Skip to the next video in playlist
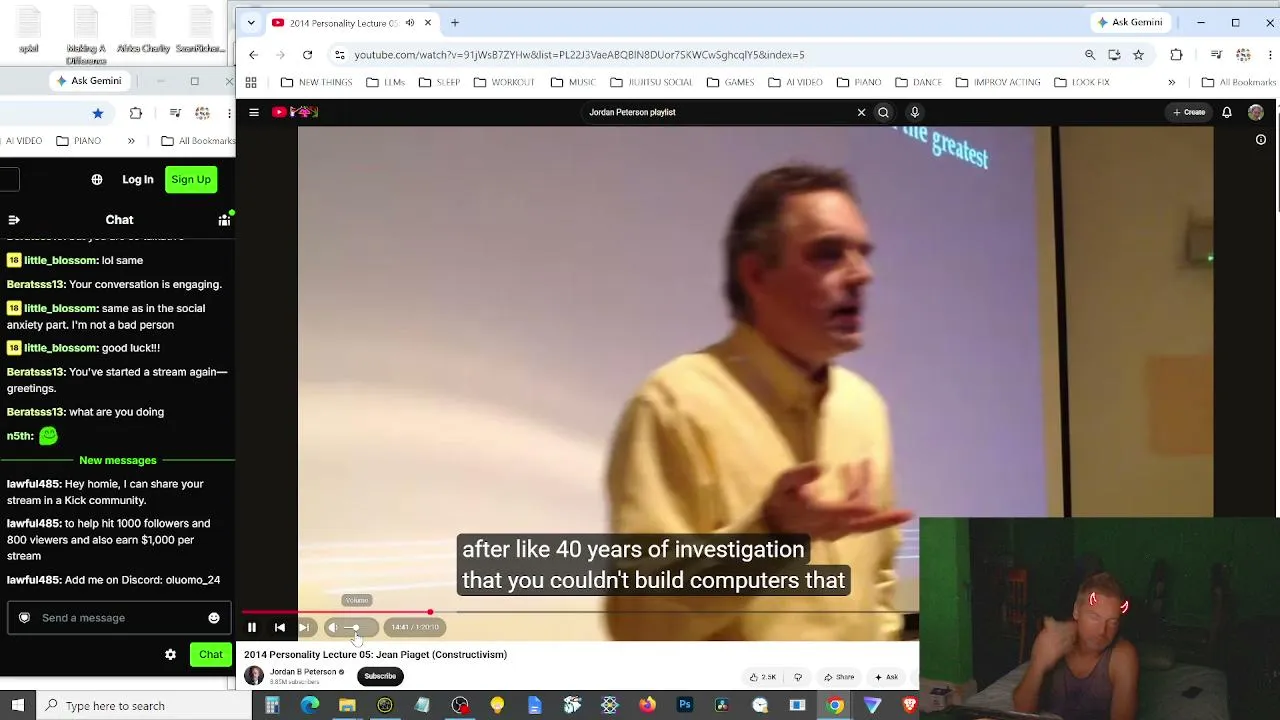Screen dimensions: 1280x720 [304, 627]
